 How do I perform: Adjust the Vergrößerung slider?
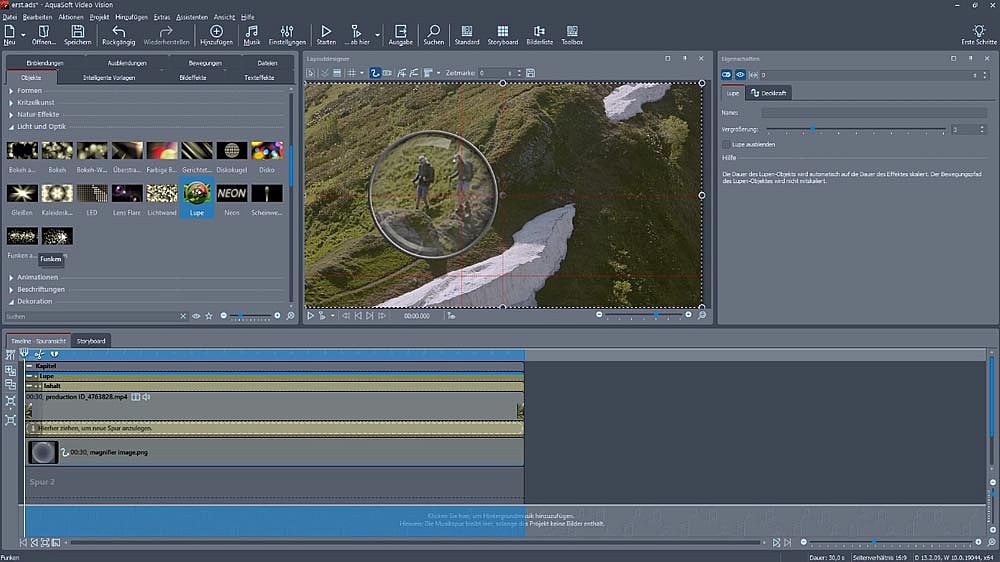click(812, 129)
